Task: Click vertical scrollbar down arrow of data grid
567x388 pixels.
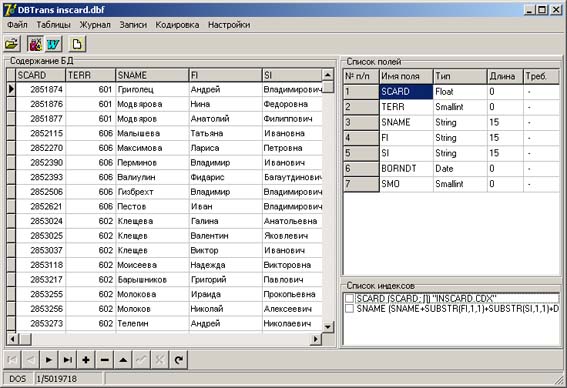Action: click(328, 327)
